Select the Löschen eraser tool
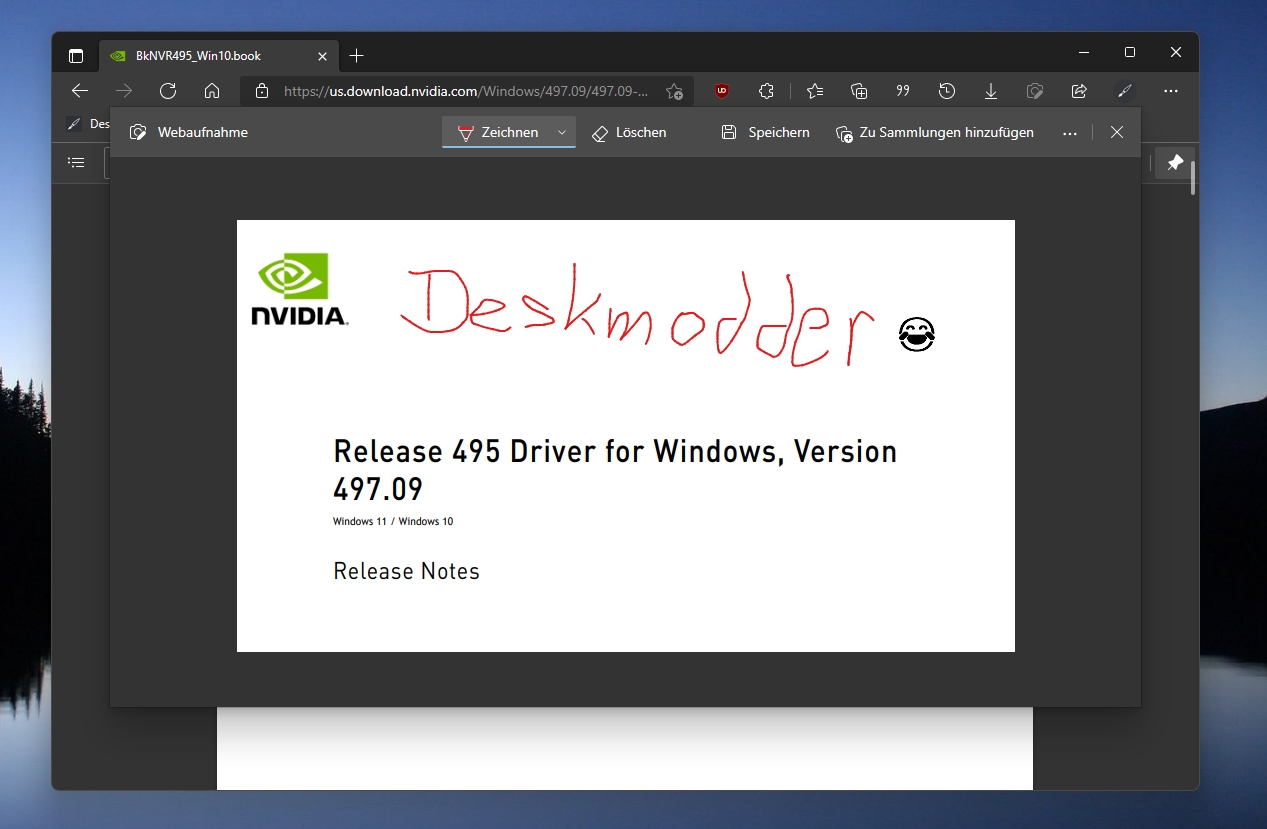The image size is (1267, 829). click(x=629, y=132)
